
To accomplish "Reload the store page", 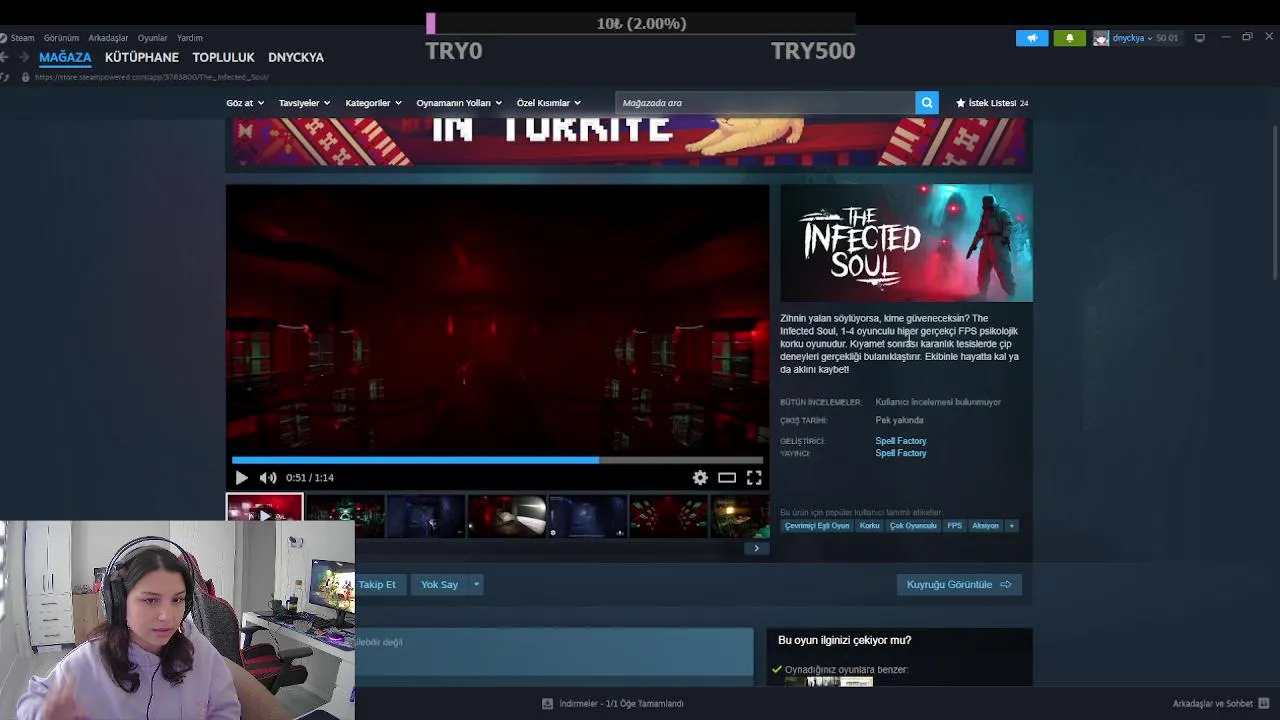I will click(x=5, y=77).
